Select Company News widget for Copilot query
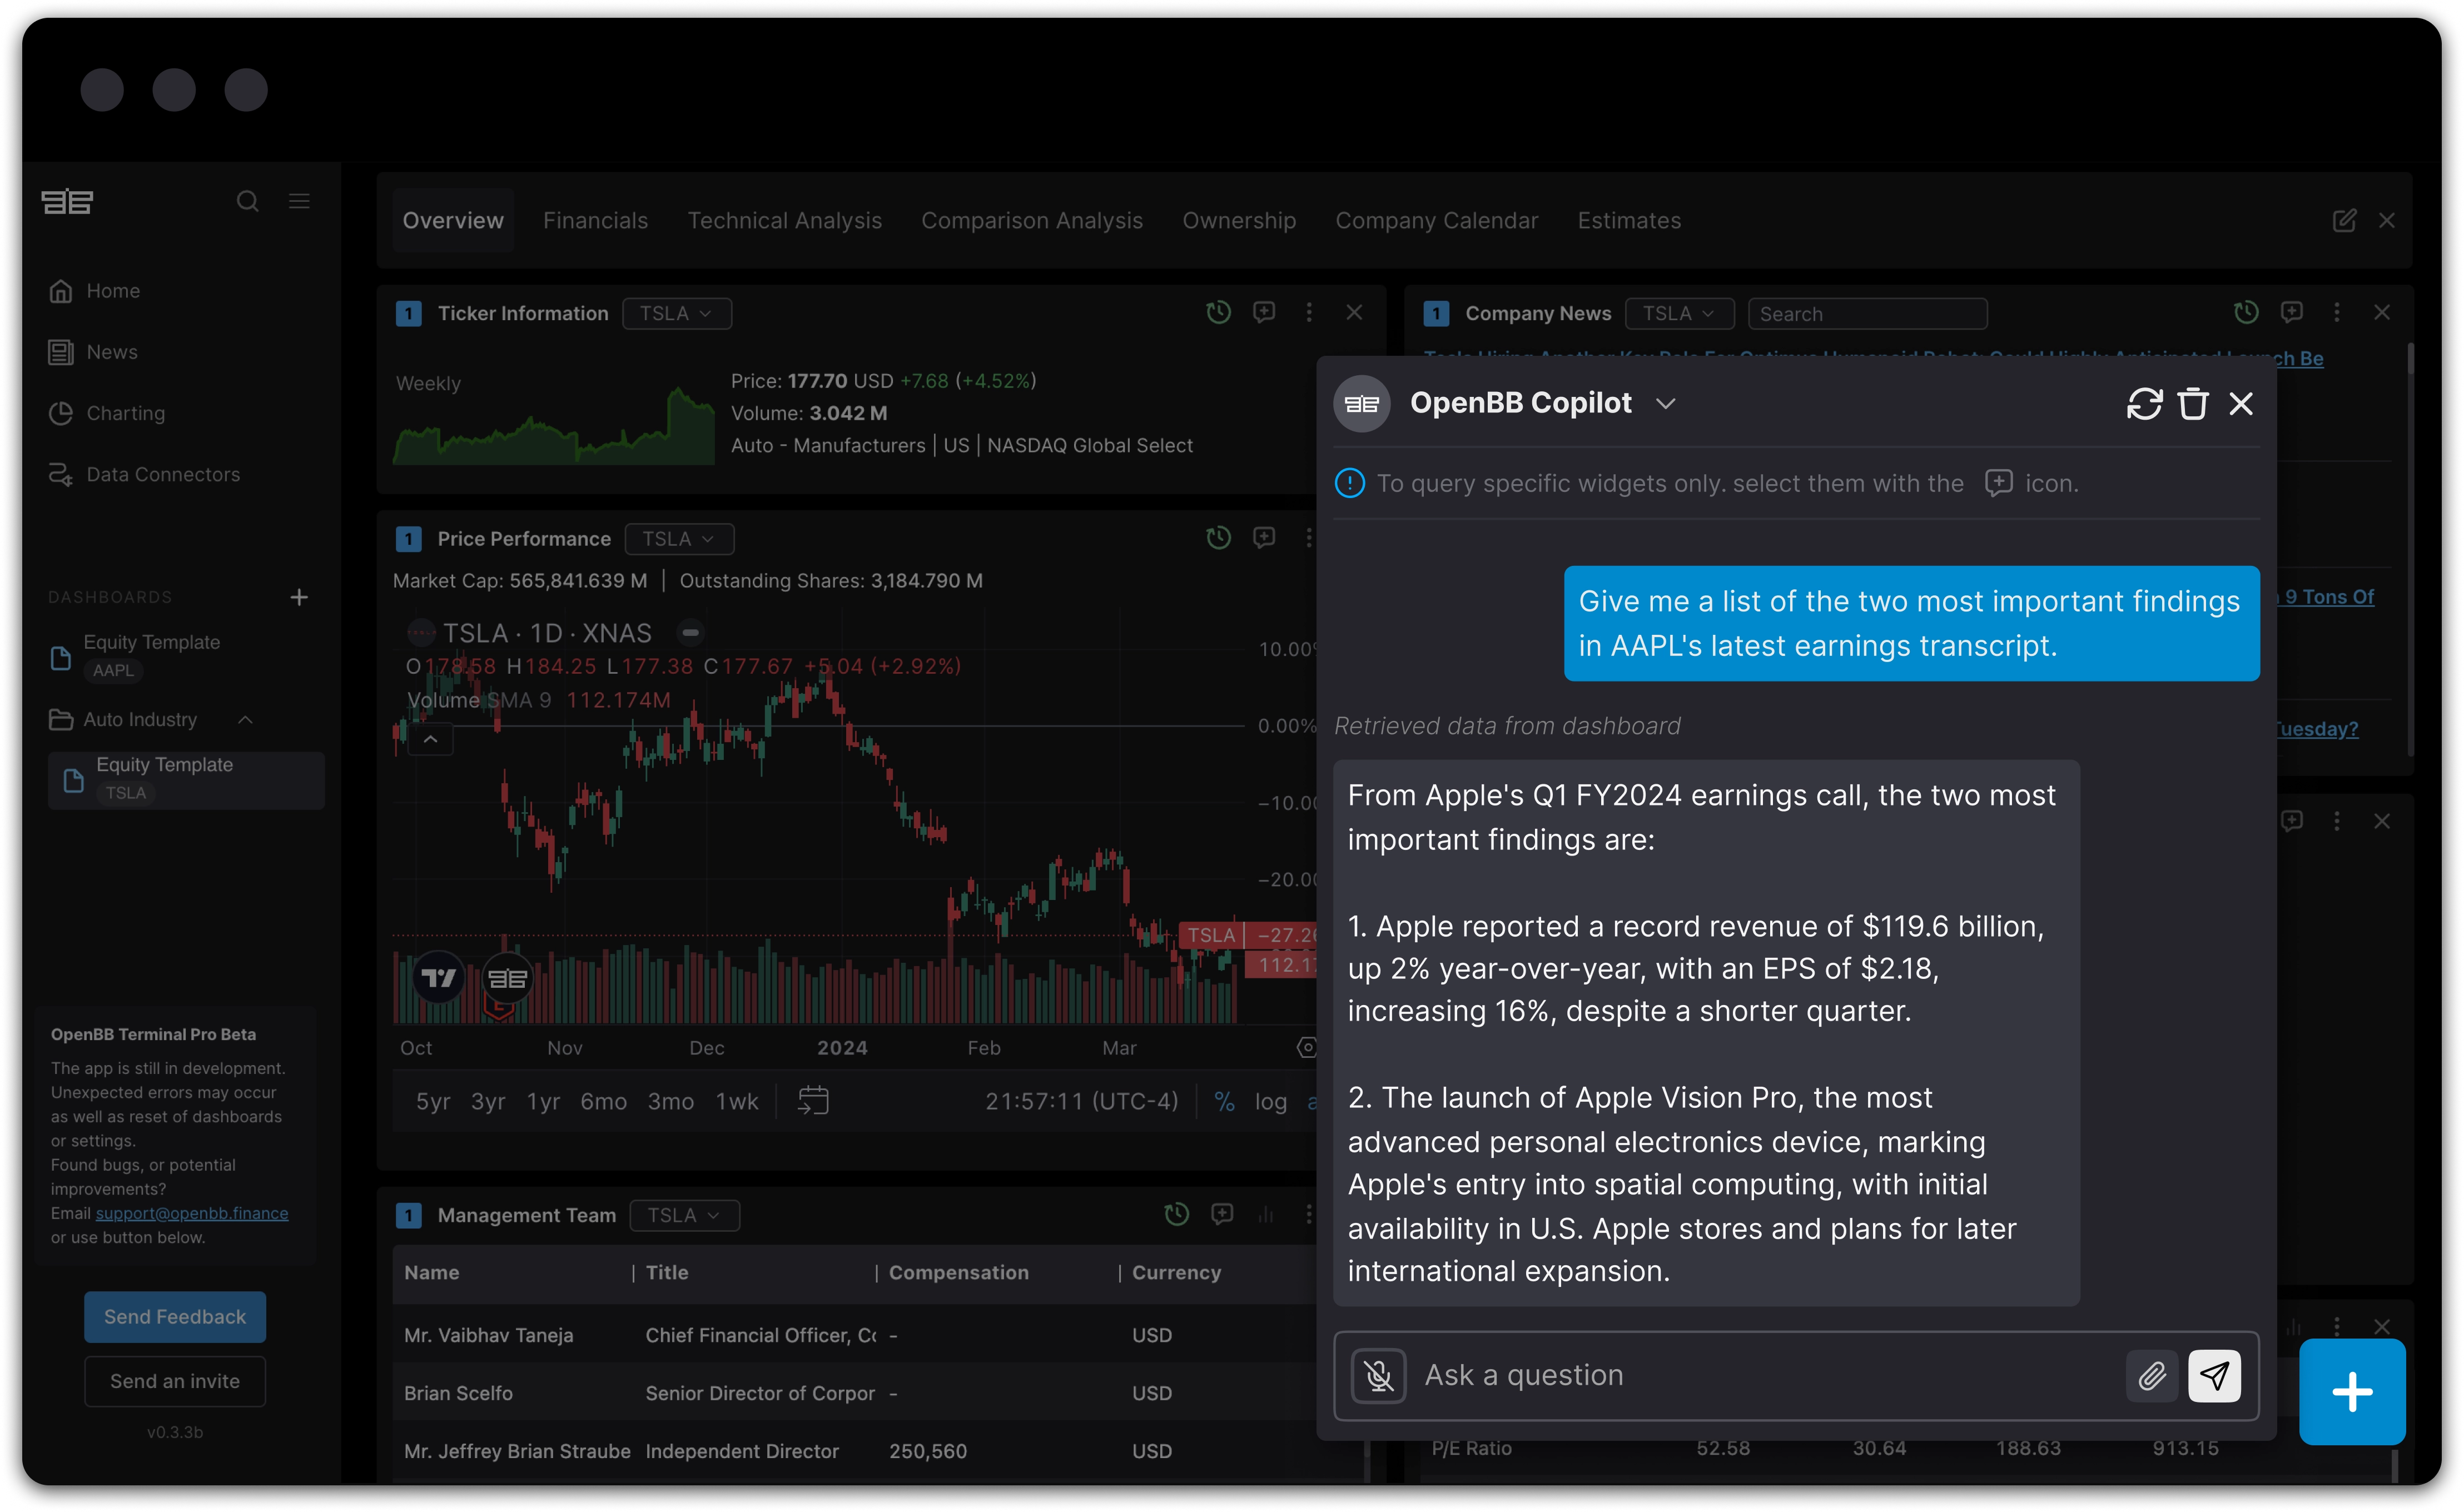 pyautogui.click(x=2292, y=312)
